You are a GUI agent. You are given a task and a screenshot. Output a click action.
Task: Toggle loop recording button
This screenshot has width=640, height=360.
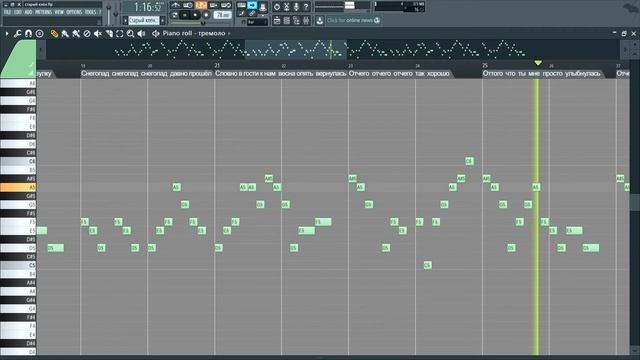[226, 5]
